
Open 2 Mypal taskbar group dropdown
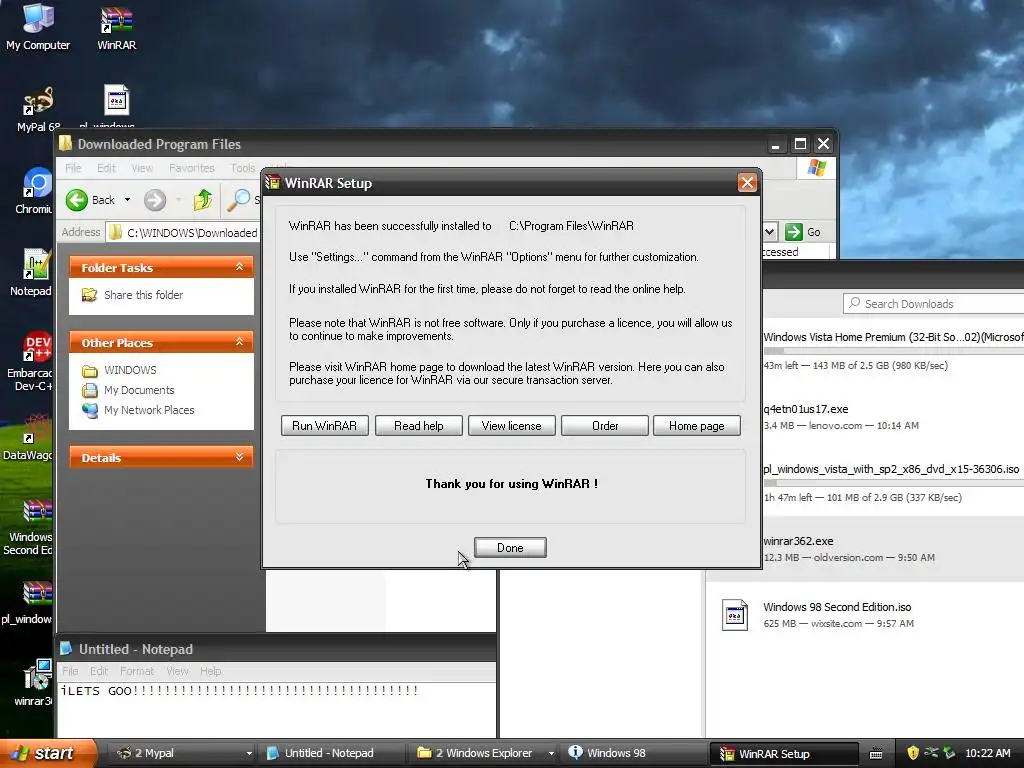(x=249, y=754)
